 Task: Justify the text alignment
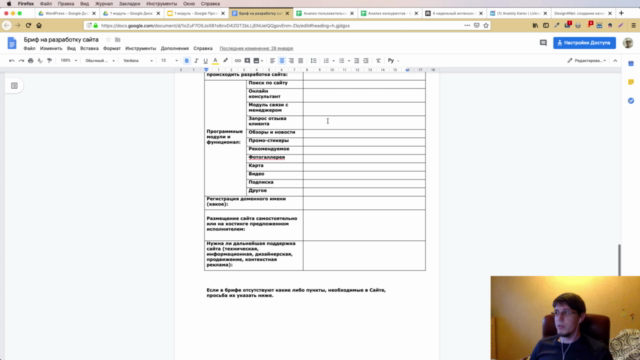click(300, 61)
